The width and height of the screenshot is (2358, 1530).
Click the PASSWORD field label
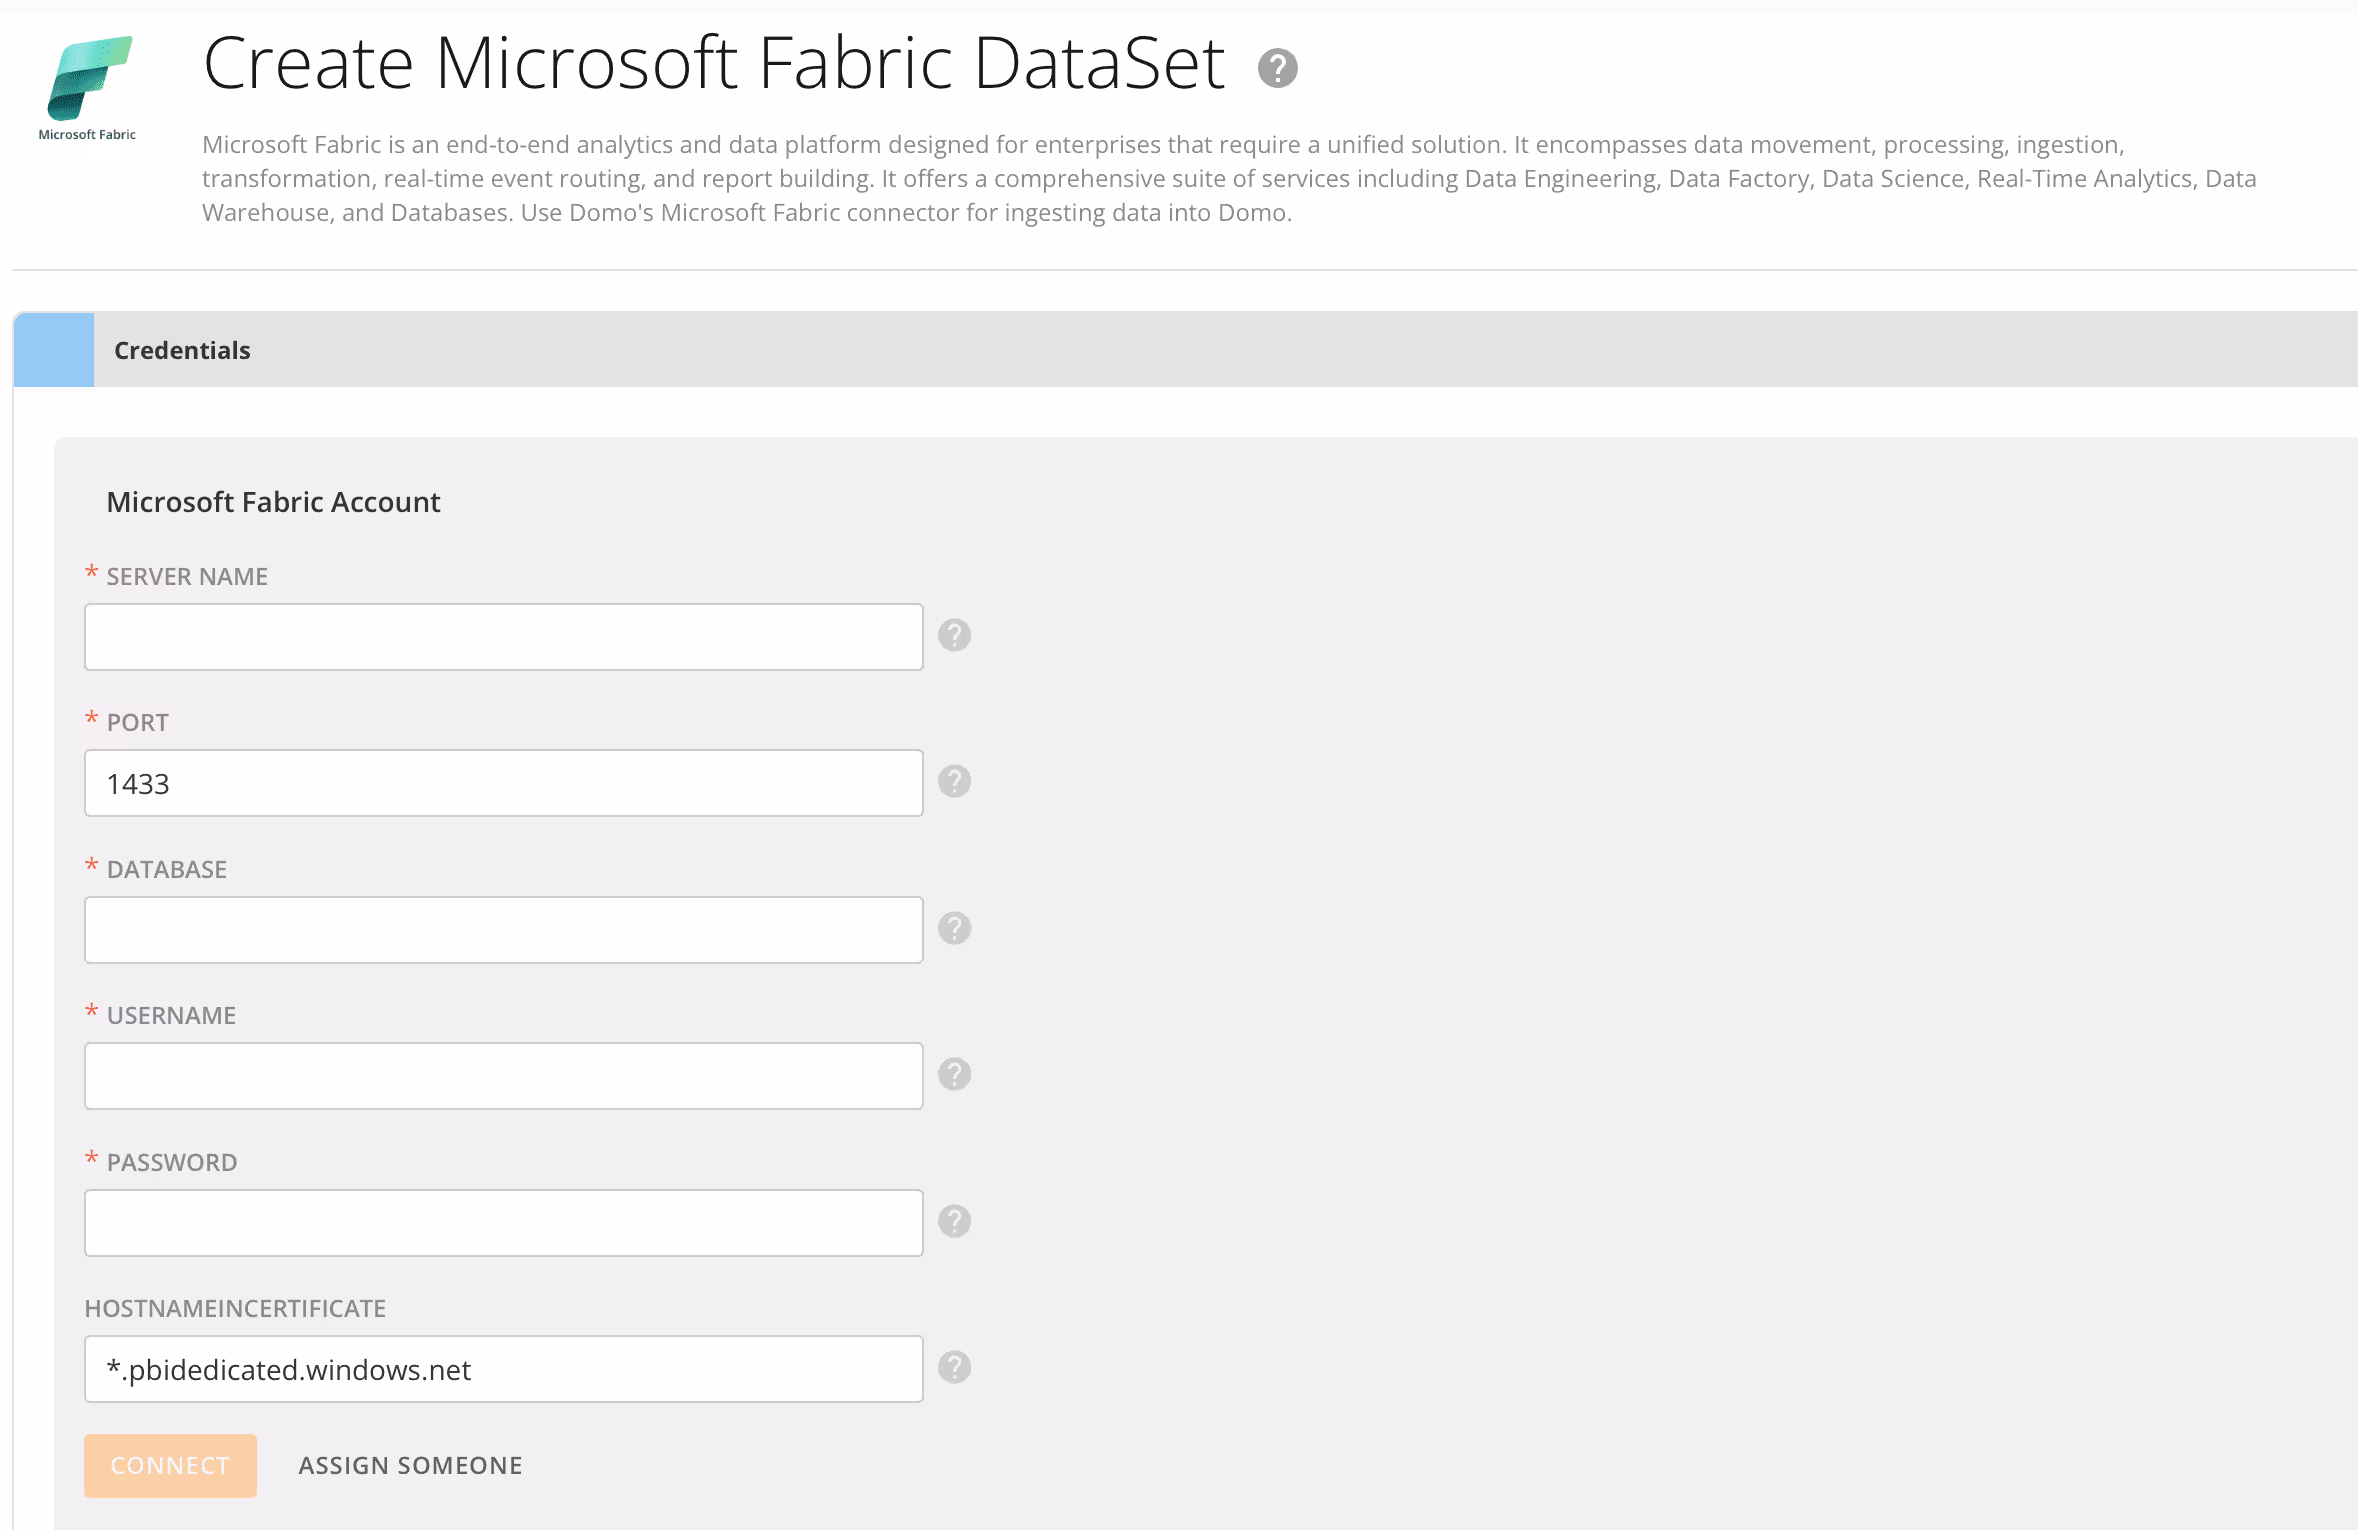[172, 1163]
